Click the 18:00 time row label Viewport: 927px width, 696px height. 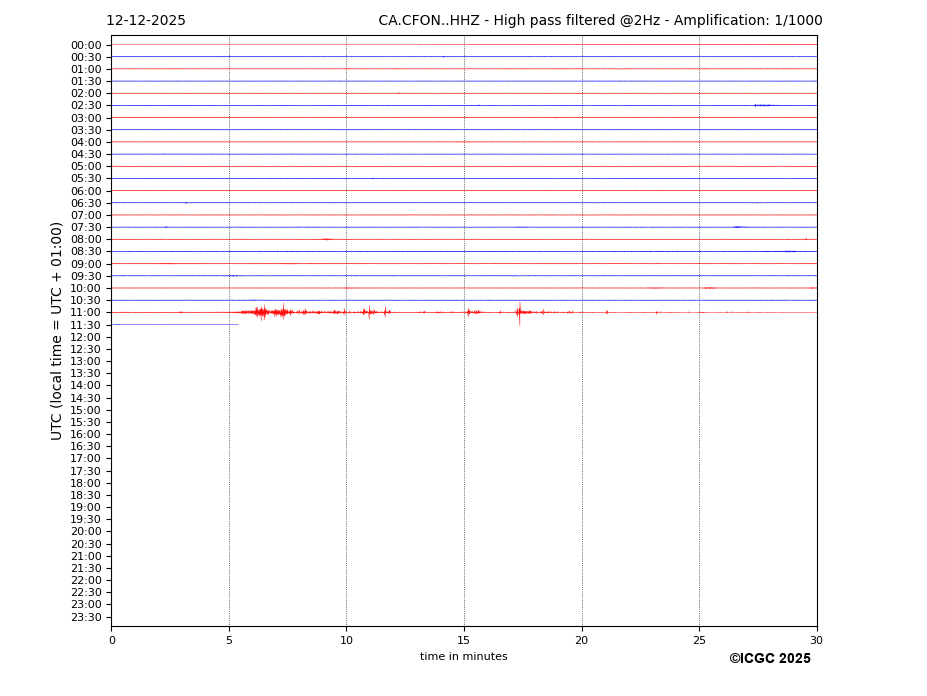pyautogui.click(x=86, y=483)
